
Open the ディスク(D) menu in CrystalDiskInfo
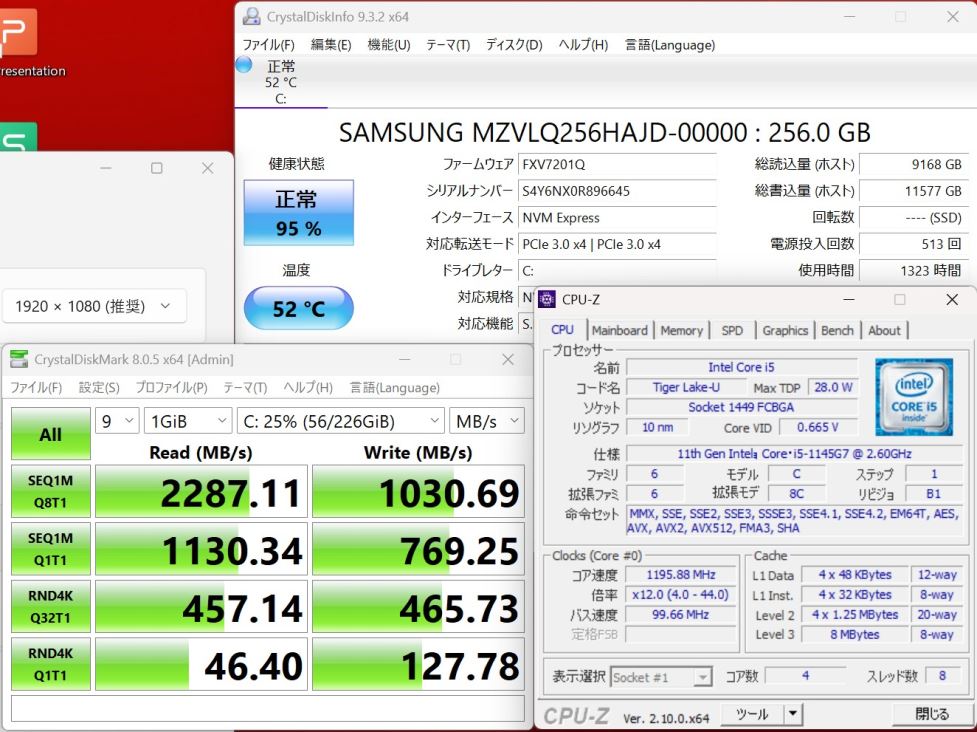tap(513, 45)
